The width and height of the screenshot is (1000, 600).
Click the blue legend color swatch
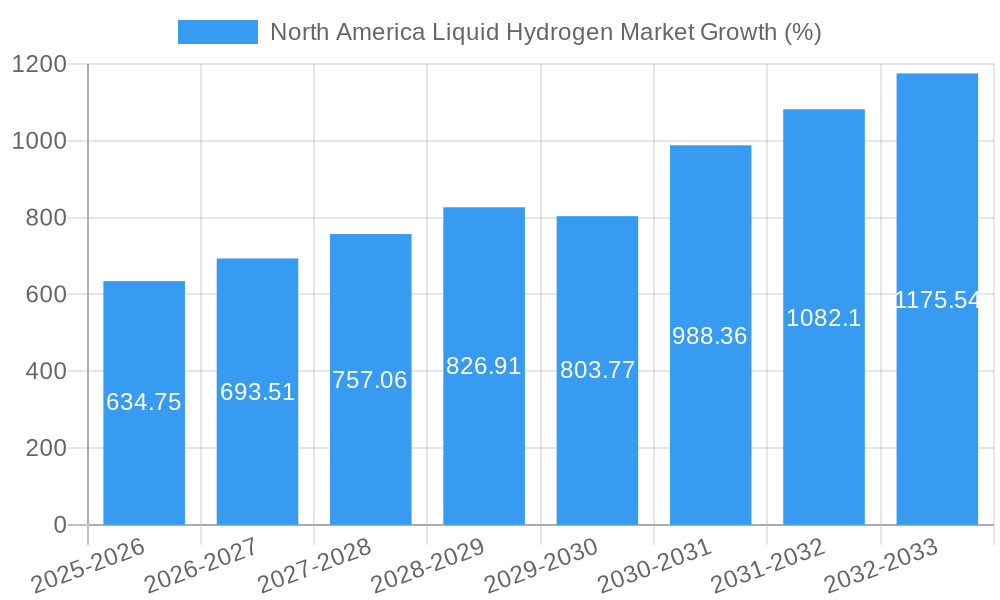point(217,32)
